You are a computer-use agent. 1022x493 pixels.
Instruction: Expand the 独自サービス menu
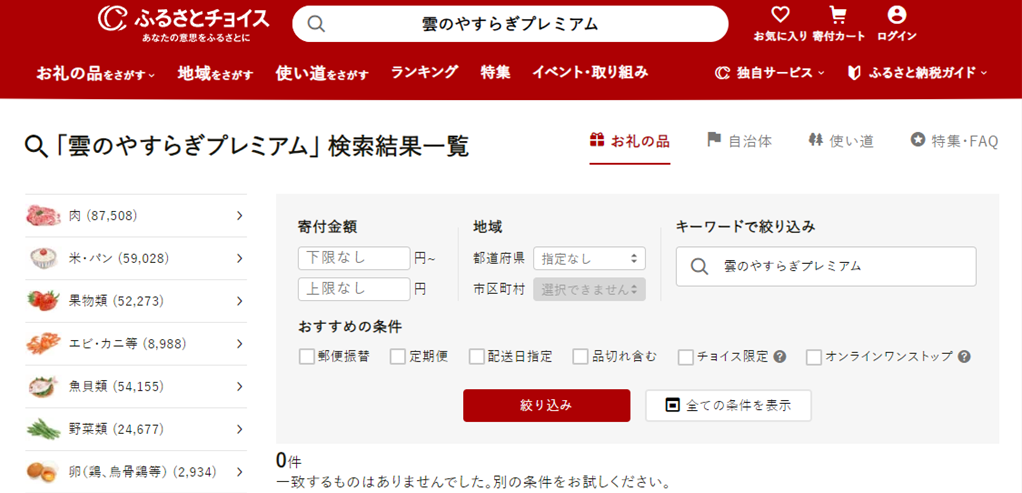click(x=770, y=73)
